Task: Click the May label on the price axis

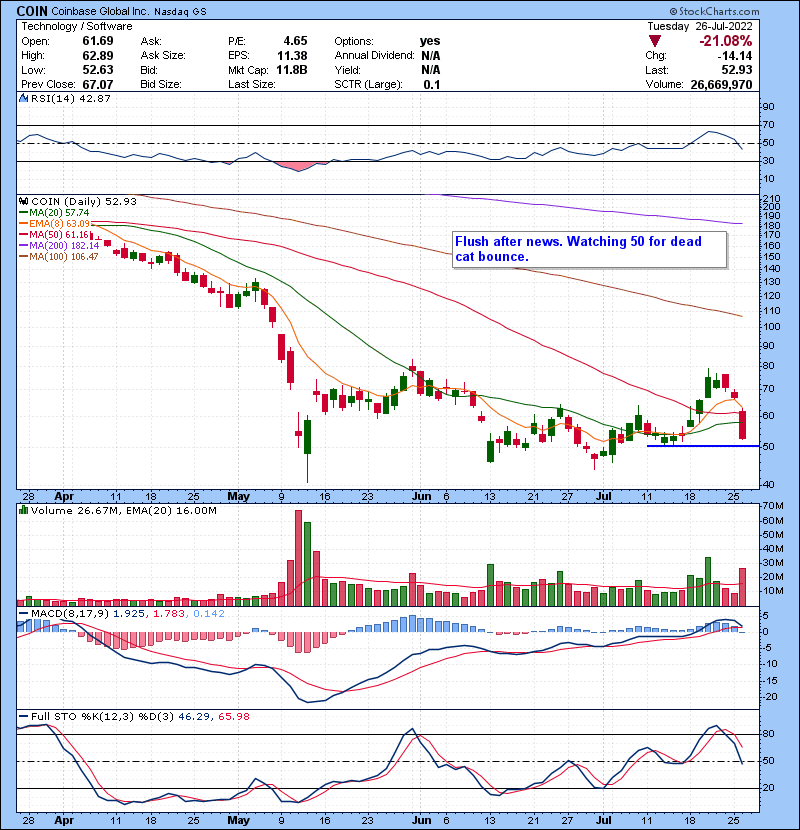Action: [237, 496]
